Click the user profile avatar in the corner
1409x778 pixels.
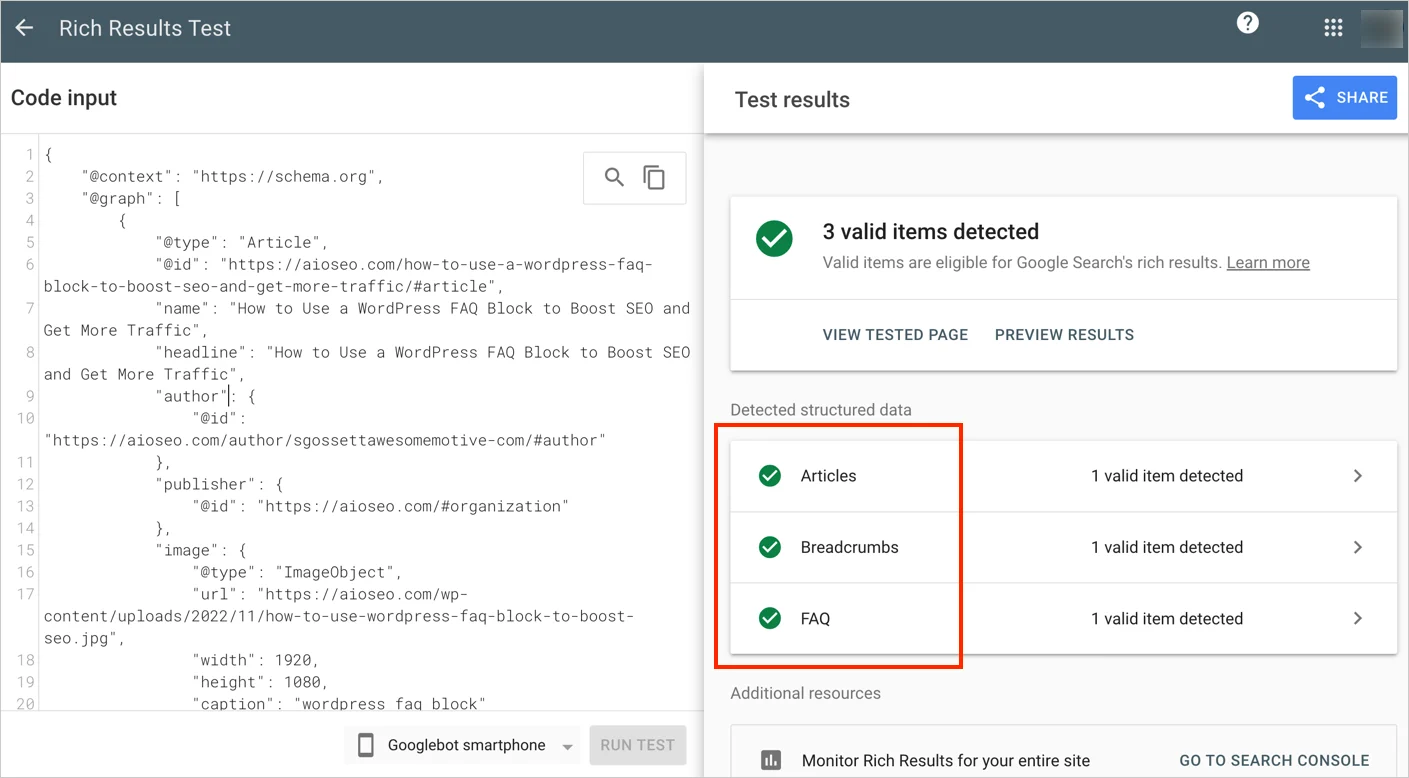1381,27
